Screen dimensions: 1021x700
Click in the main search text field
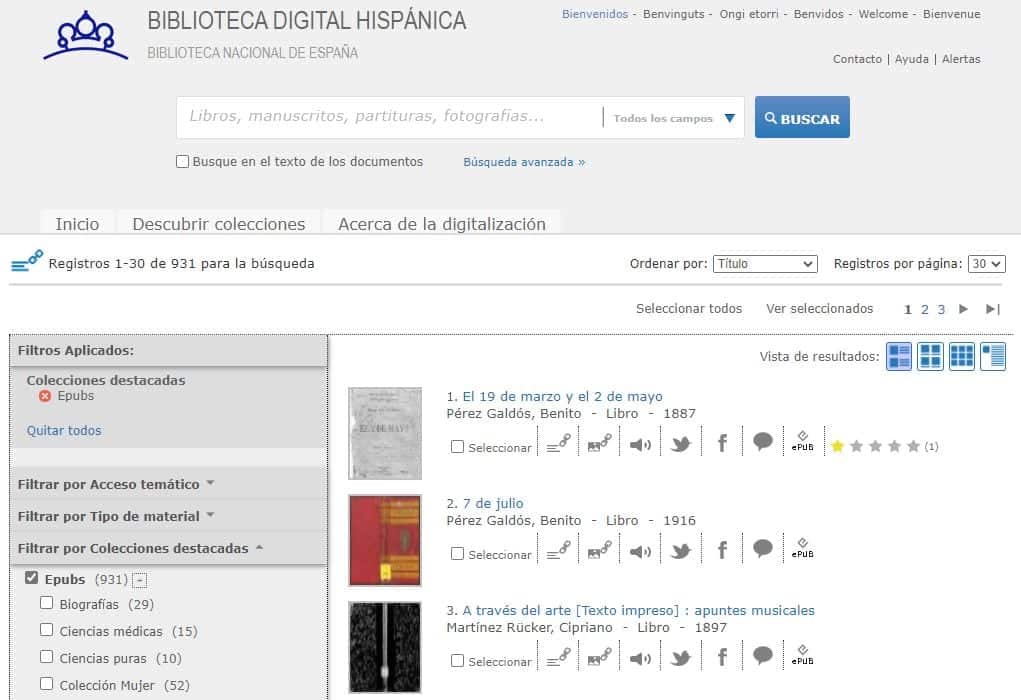389,117
